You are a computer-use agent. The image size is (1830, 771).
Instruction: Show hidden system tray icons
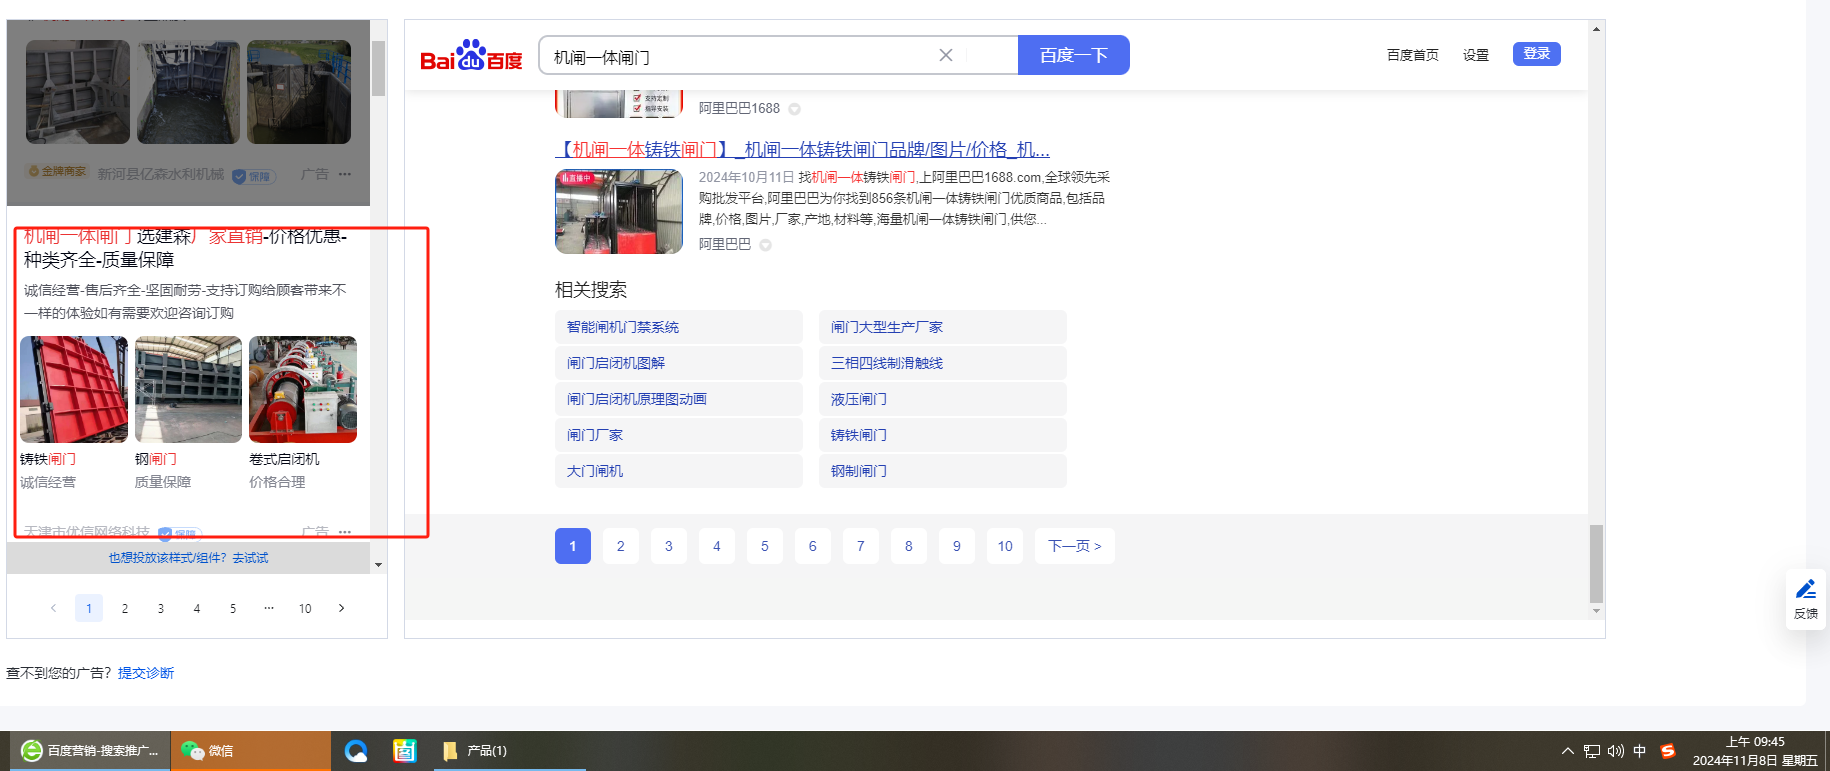pos(1567,751)
